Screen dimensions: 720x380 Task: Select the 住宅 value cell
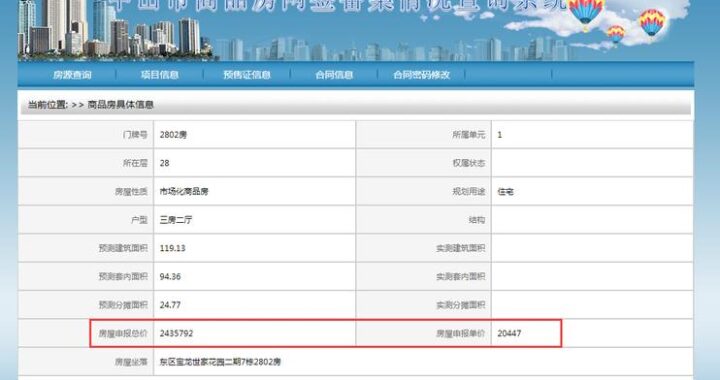(x=592, y=191)
